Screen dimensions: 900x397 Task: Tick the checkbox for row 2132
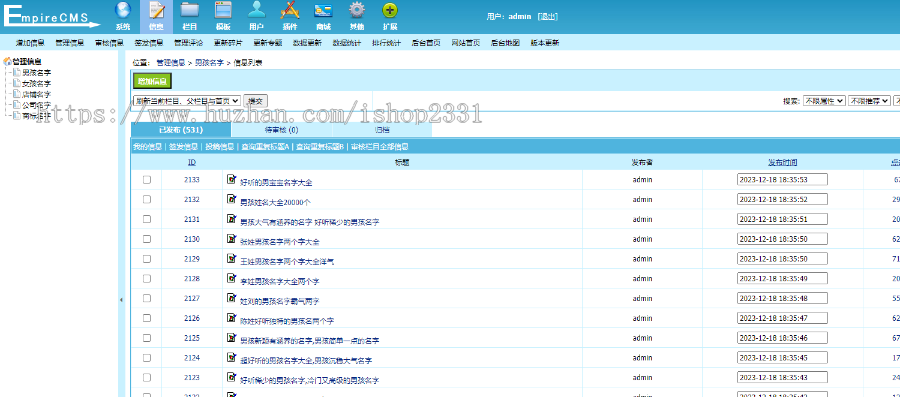click(147, 199)
